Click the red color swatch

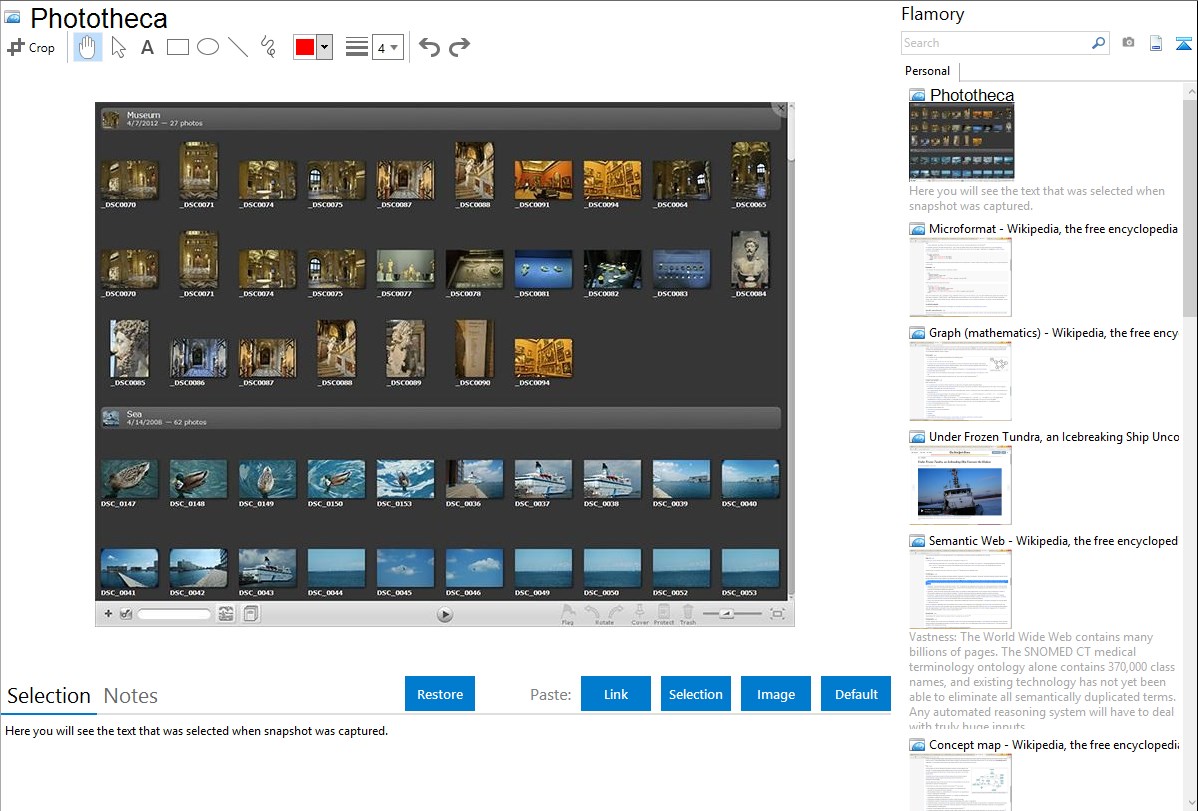(305, 47)
